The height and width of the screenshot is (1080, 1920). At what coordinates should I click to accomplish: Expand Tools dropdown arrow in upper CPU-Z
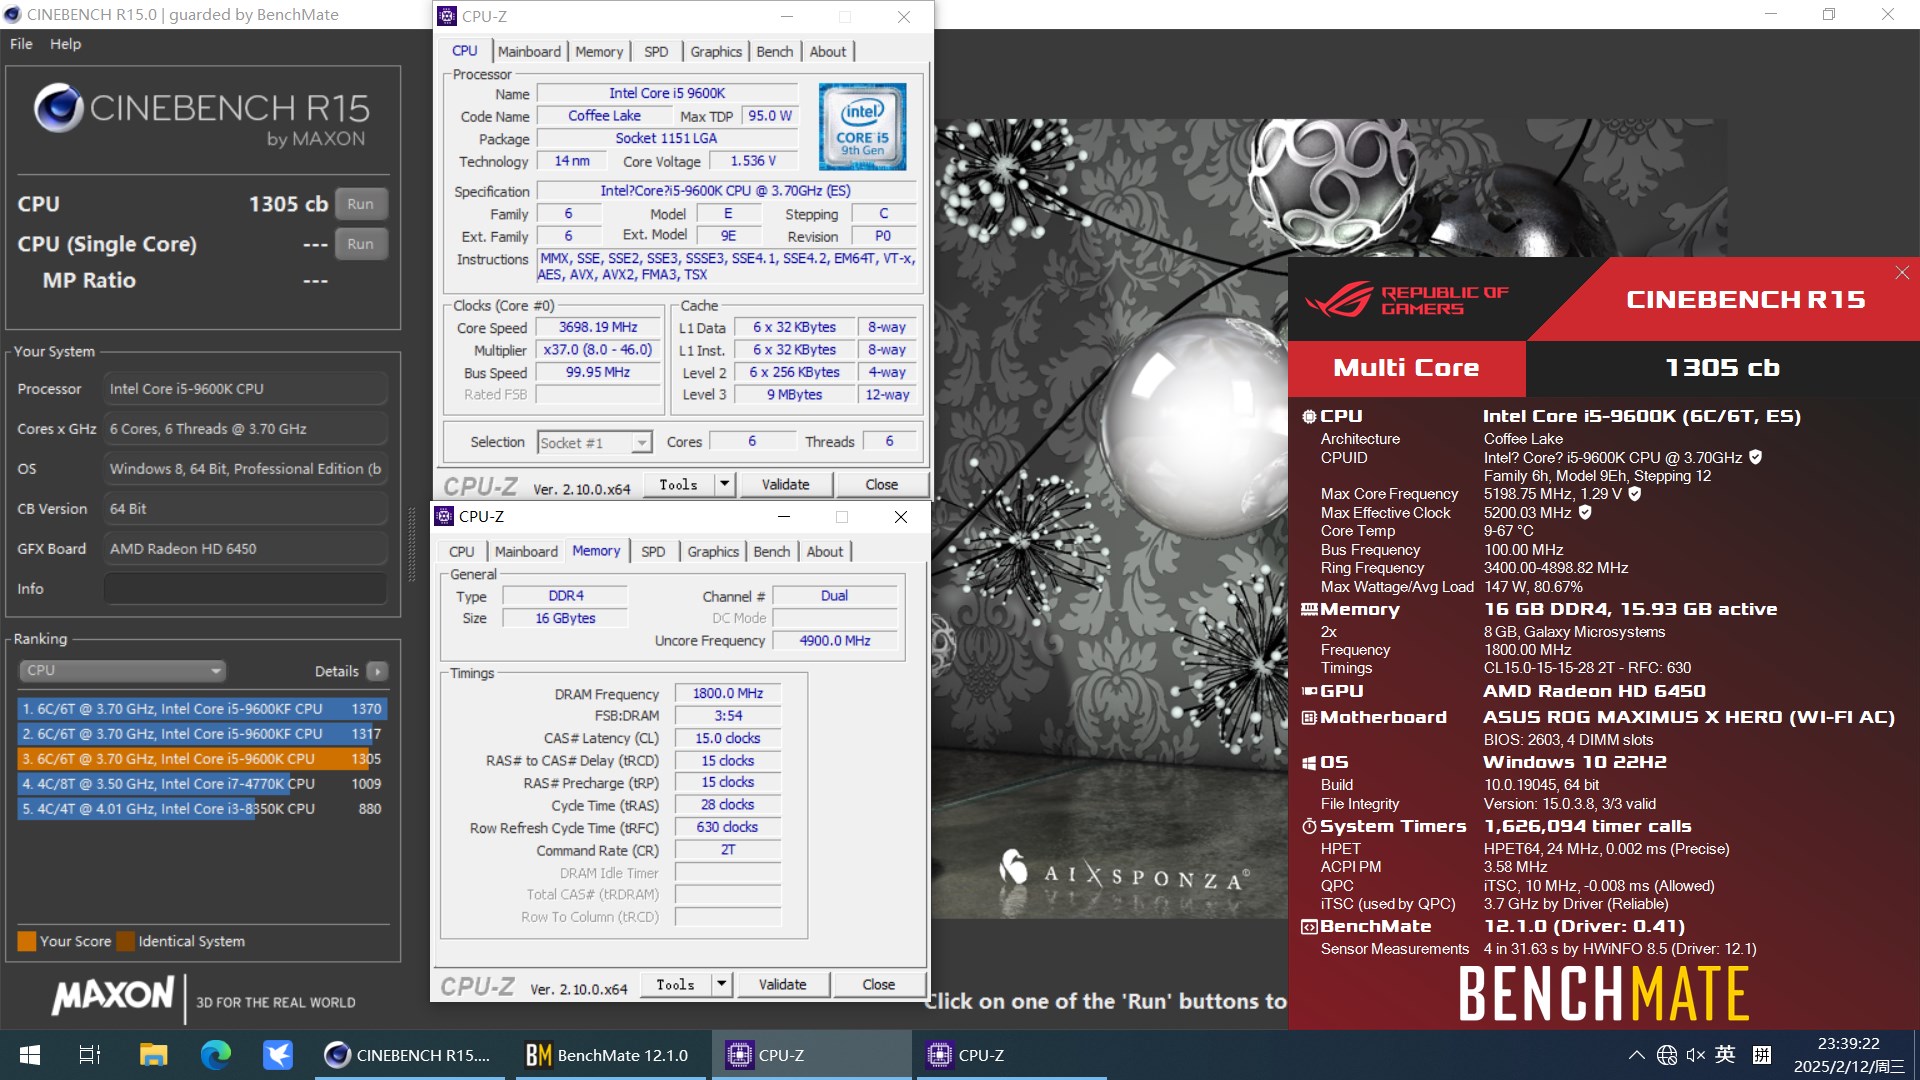pyautogui.click(x=724, y=484)
